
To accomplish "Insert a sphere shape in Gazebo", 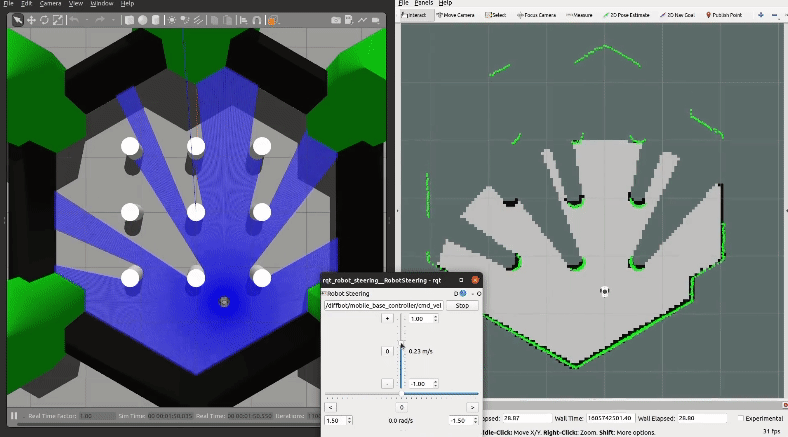I will [x=143, y=19].
